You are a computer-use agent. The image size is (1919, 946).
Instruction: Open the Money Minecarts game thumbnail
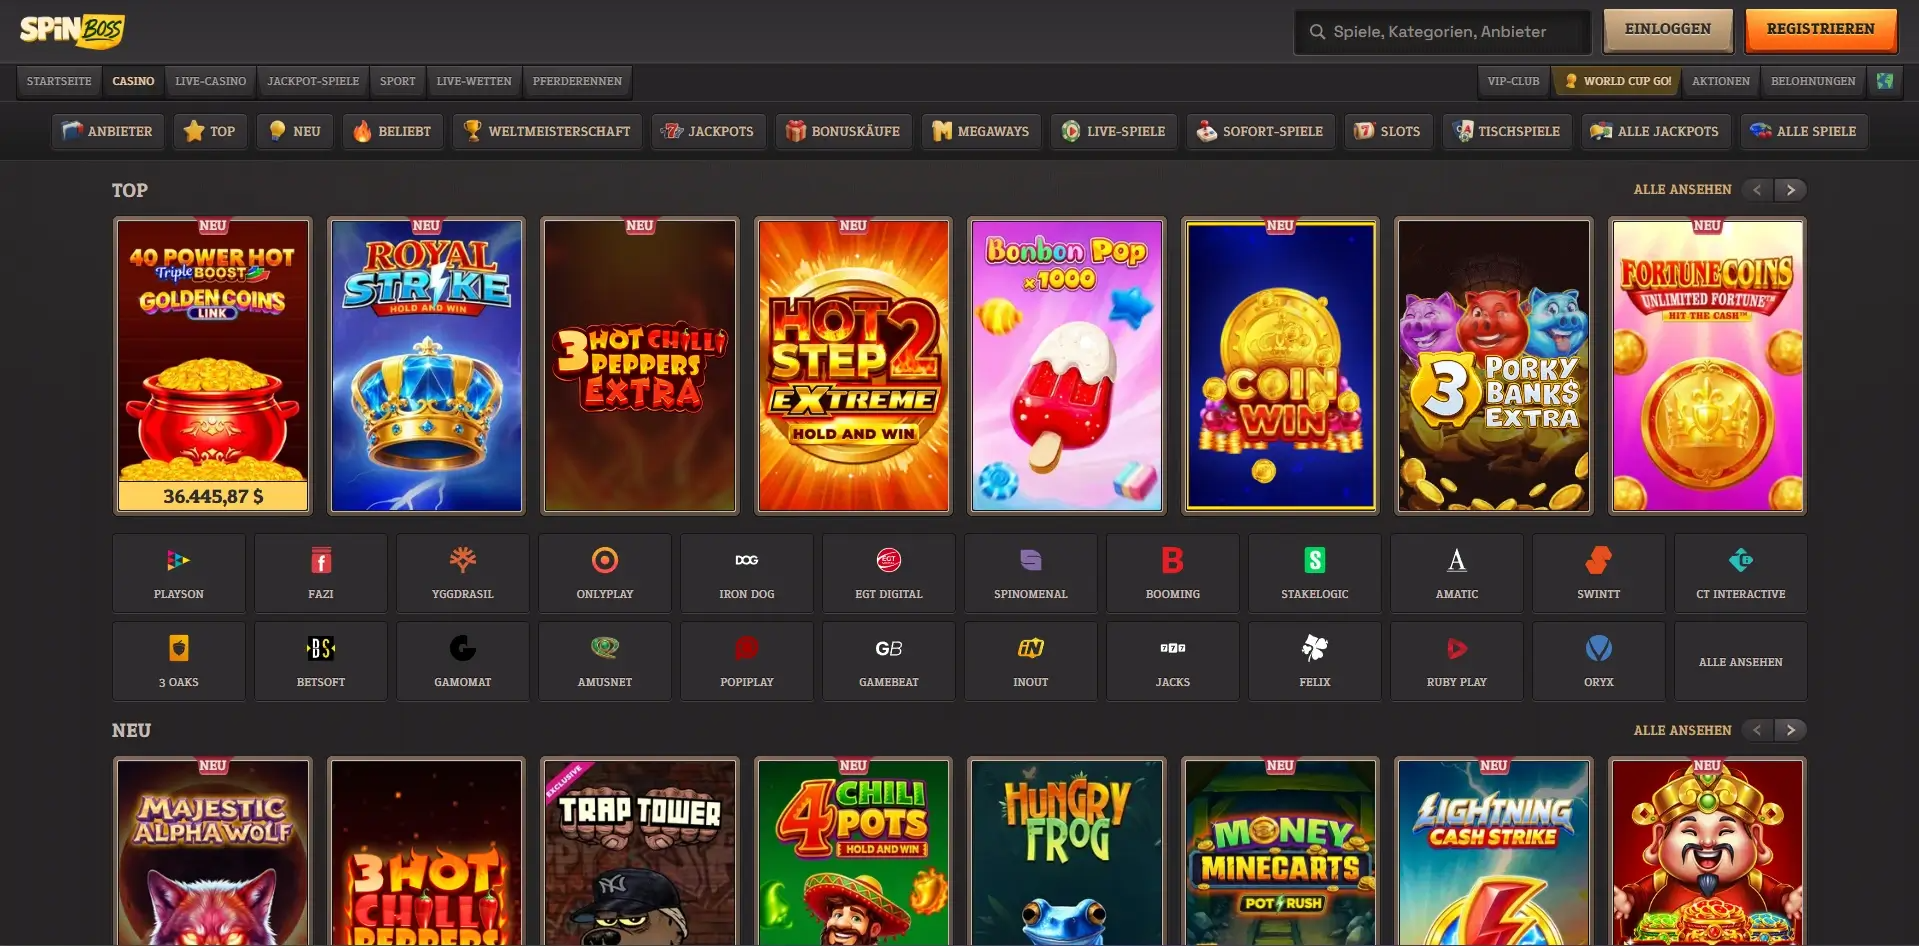coord(1281,852)
